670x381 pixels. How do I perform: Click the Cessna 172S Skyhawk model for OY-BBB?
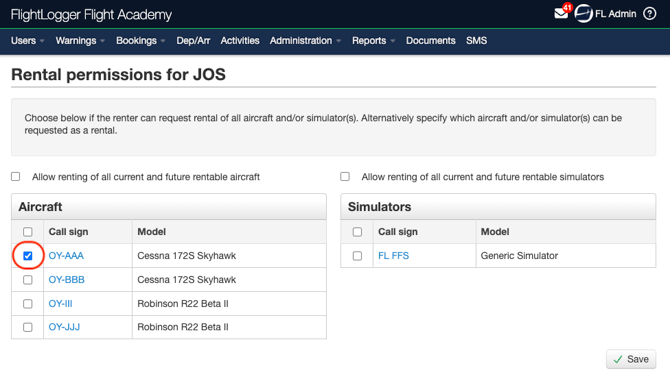pos(187,279)
